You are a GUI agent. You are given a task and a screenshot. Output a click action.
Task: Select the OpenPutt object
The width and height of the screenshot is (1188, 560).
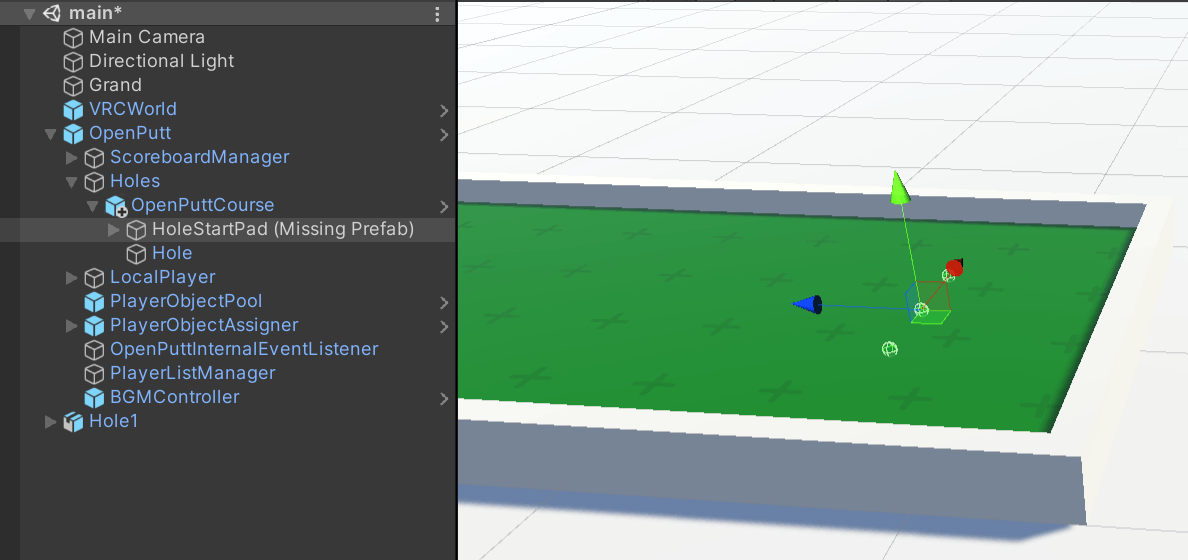point(130,133)
